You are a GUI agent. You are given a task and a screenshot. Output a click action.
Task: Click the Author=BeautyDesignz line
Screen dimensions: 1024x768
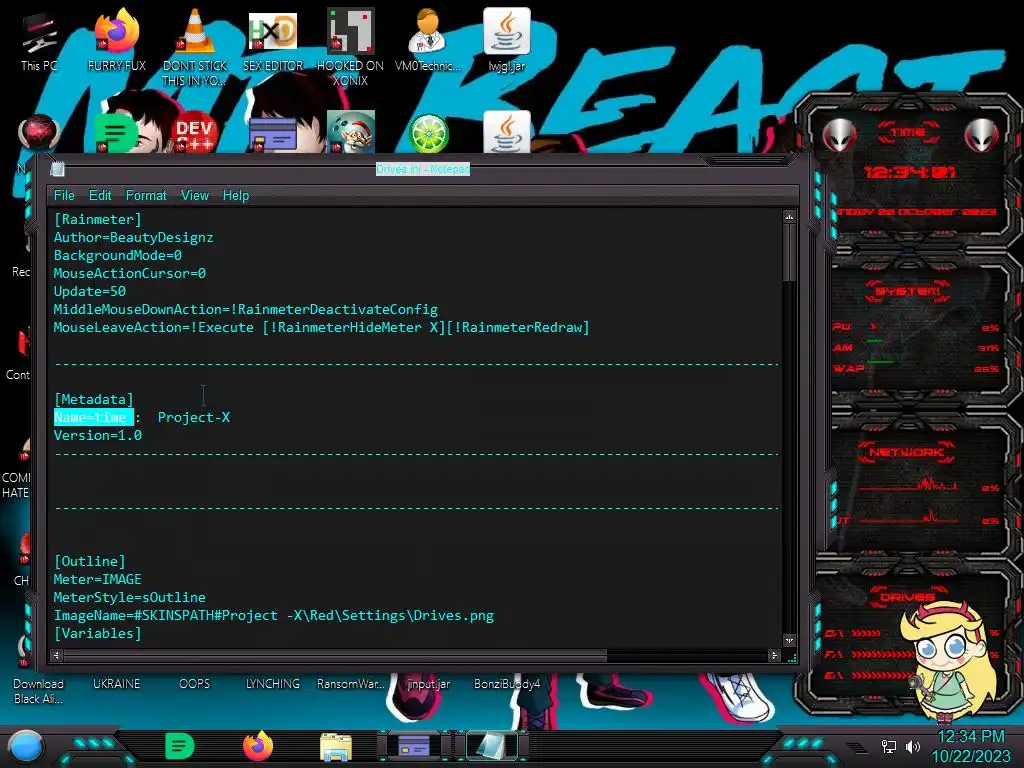134,238
